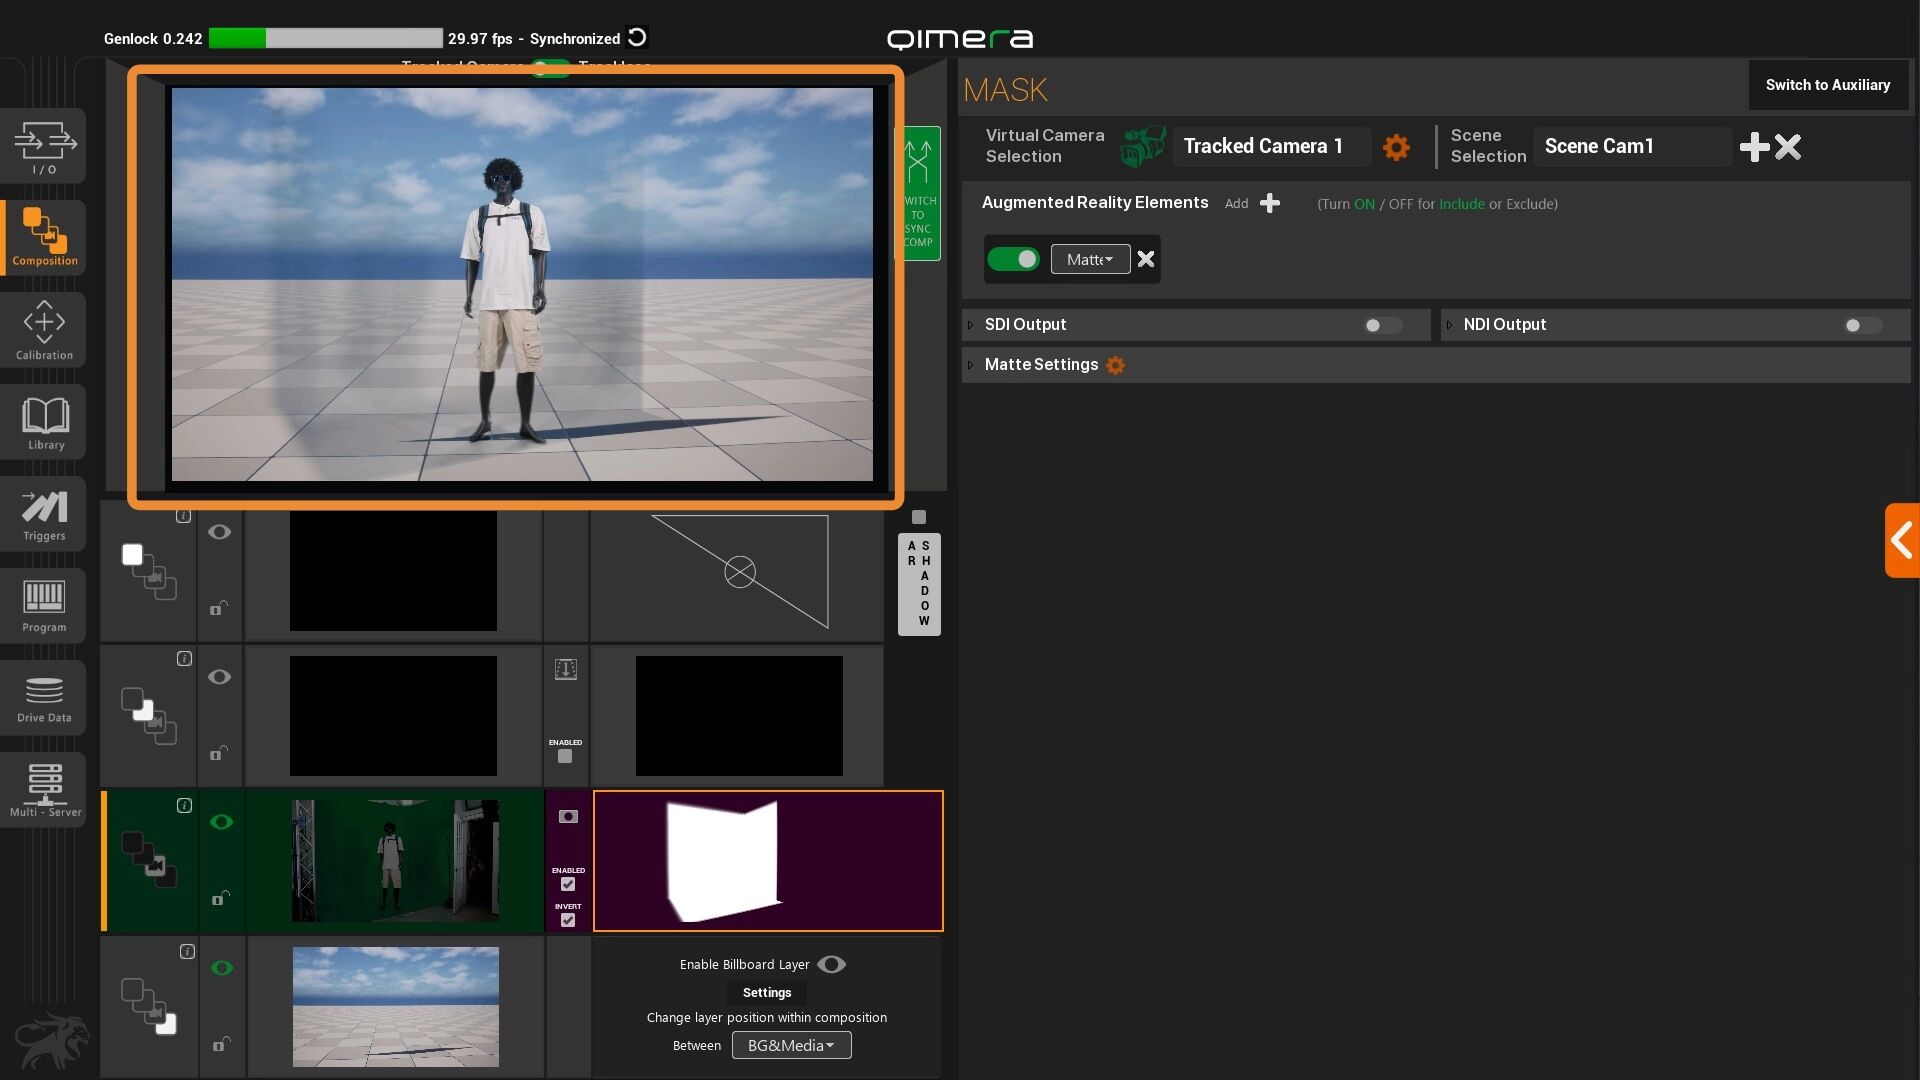The image size is (1920, 1080).
Task: Select the white mask shape thumbnail
Action: point(723,860)
